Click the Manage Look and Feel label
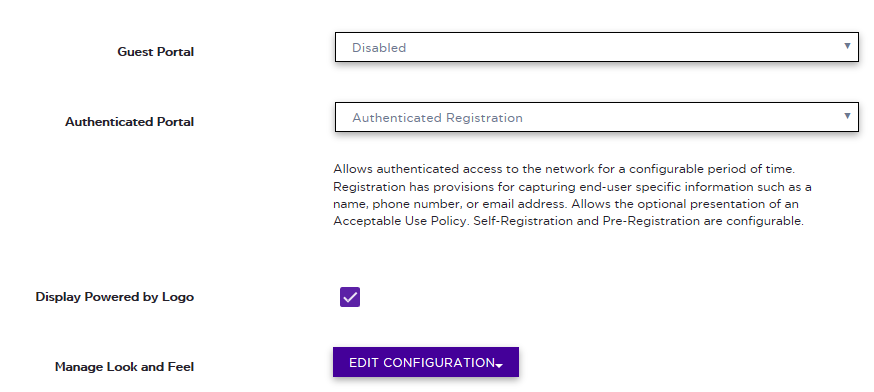 point(124,367)
